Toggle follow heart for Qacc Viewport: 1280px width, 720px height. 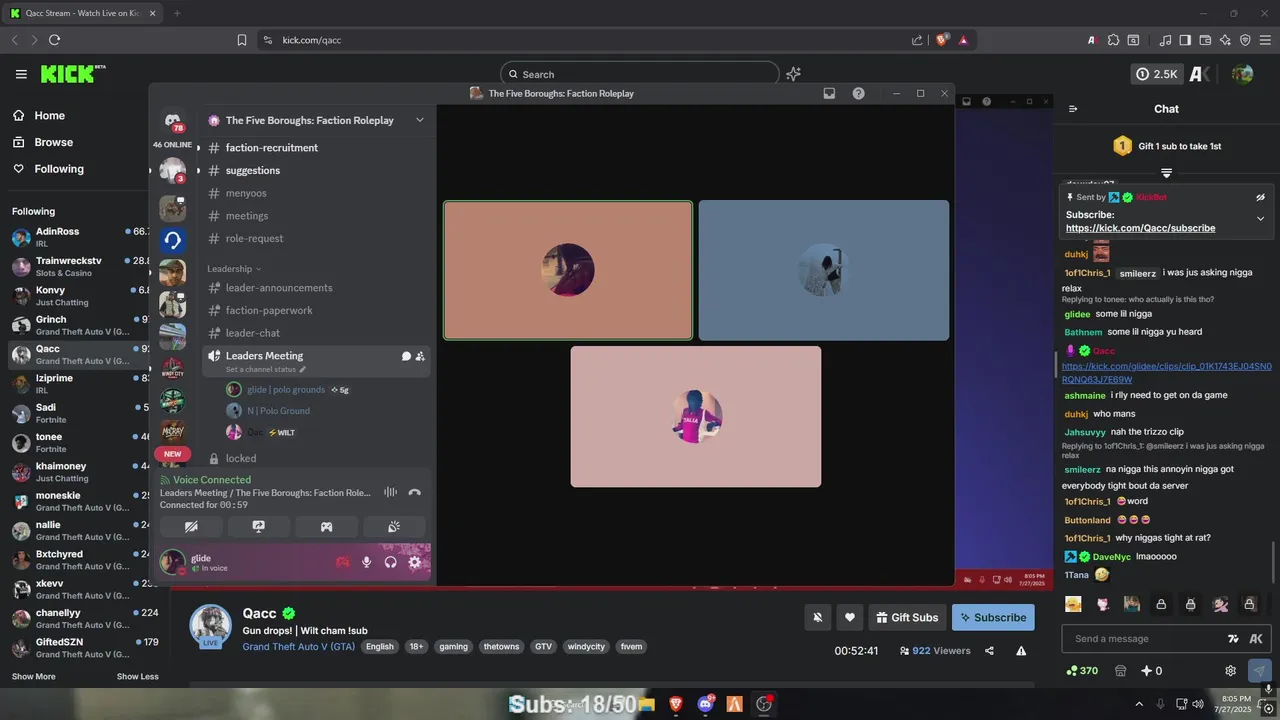click(850, 618)
